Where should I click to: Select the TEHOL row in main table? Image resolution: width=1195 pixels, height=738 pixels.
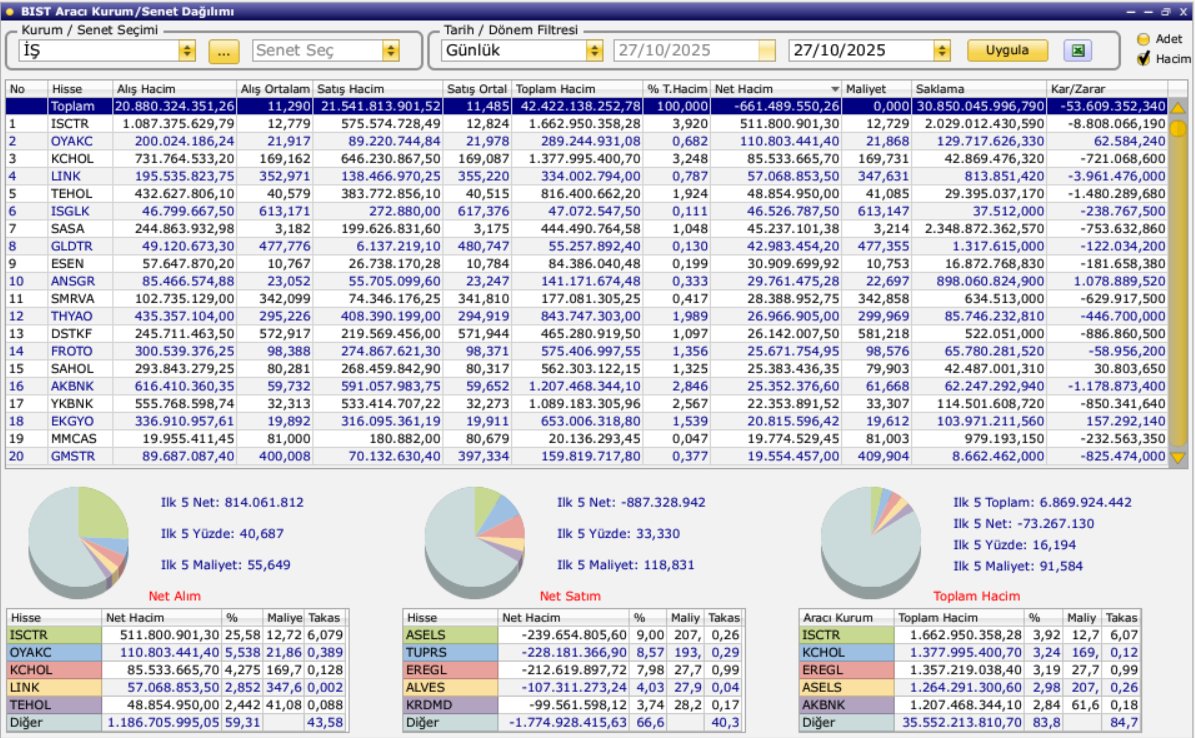(587, 194)
